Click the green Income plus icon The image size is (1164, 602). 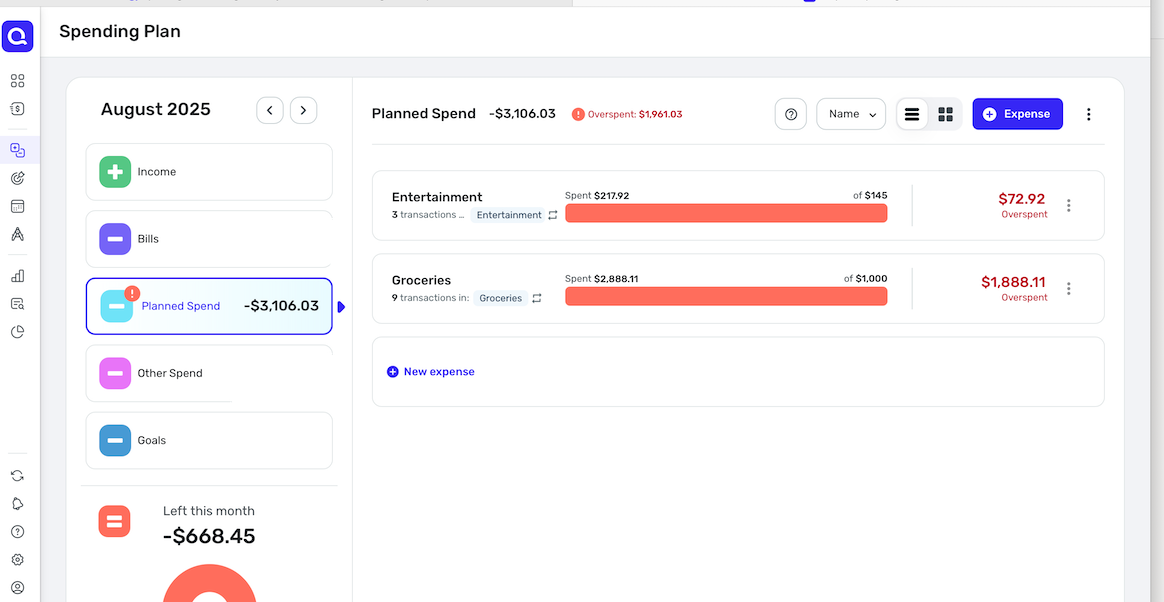115,171
